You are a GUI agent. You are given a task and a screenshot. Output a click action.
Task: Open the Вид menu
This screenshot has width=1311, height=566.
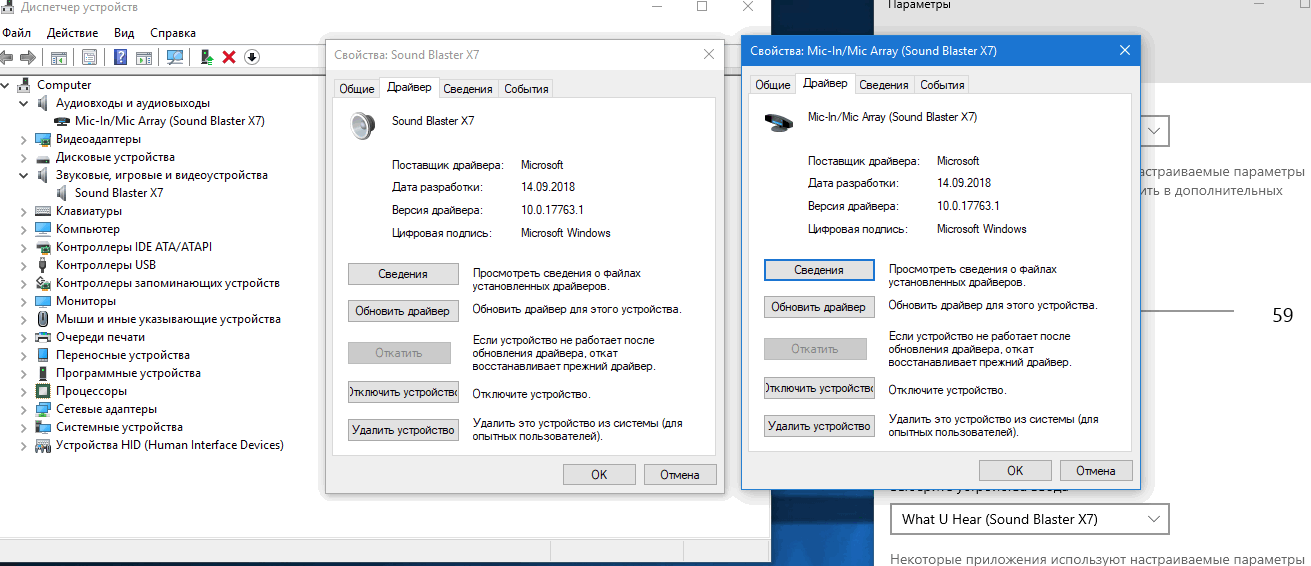[x=124, y=33]
